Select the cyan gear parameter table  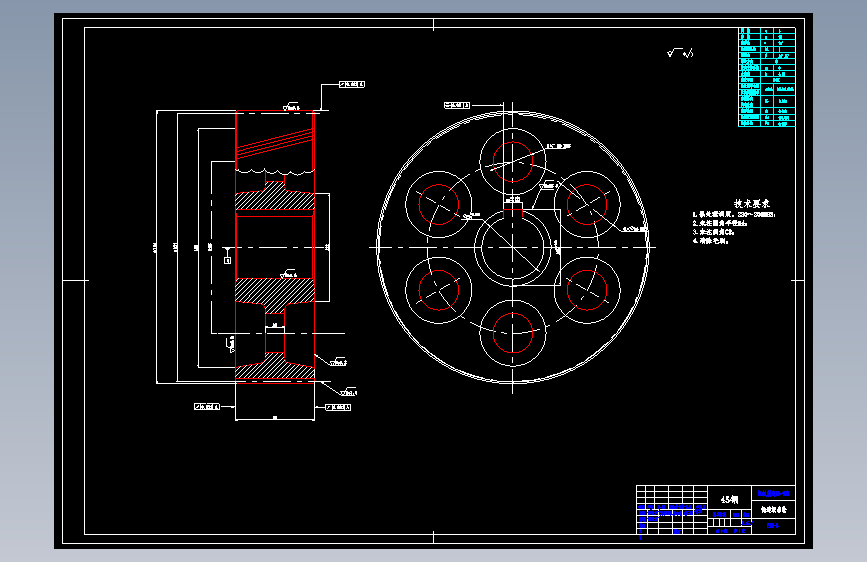tap(767, 77)
